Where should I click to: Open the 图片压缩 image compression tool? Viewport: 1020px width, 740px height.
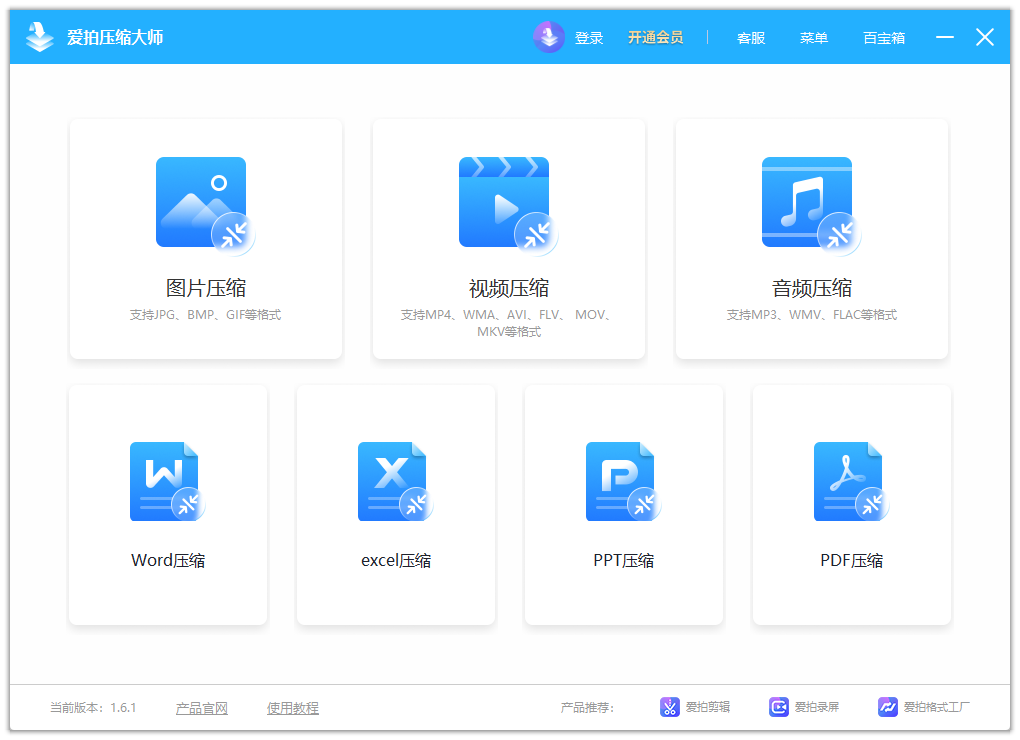pos(204,200)
